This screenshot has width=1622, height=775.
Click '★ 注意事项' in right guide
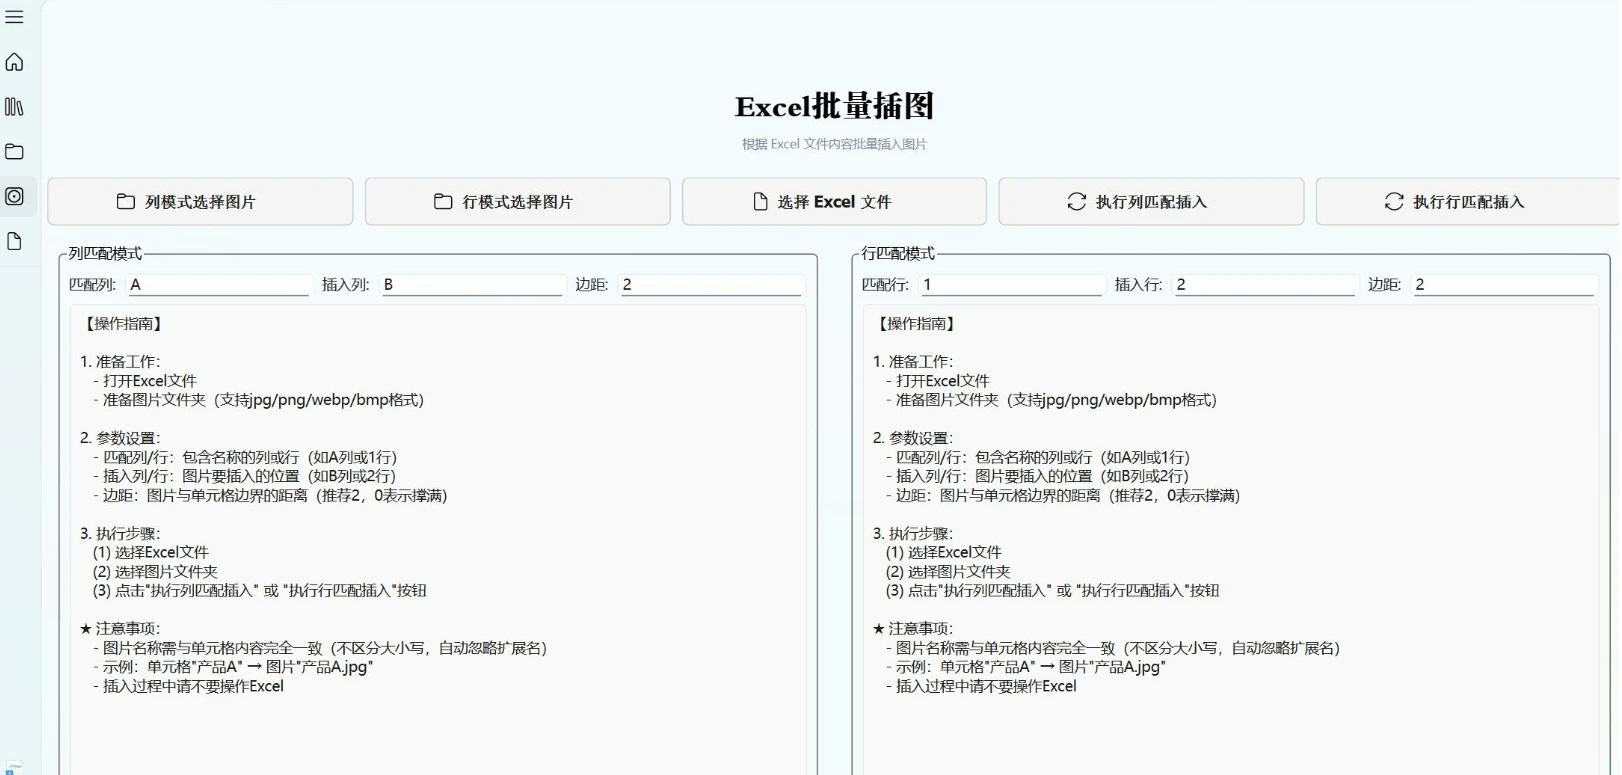[x=913, y=629]
